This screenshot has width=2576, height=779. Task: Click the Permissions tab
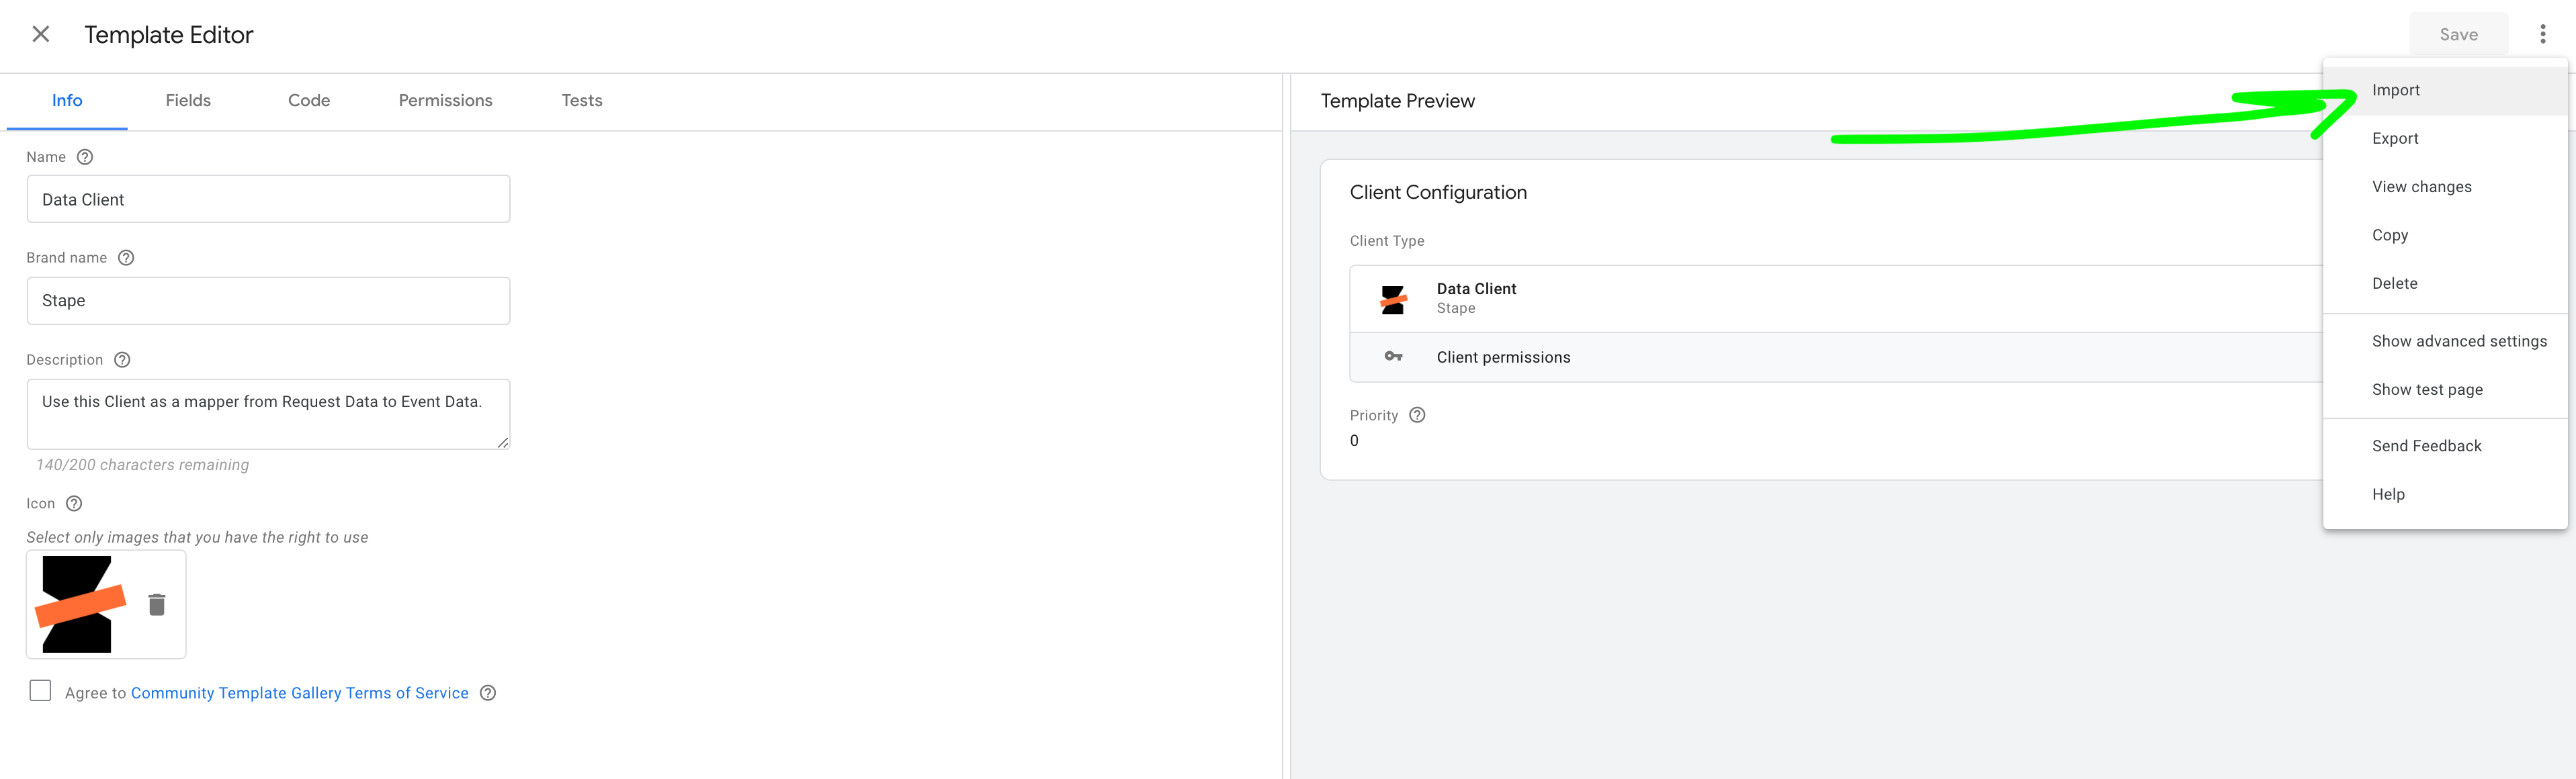445,100
